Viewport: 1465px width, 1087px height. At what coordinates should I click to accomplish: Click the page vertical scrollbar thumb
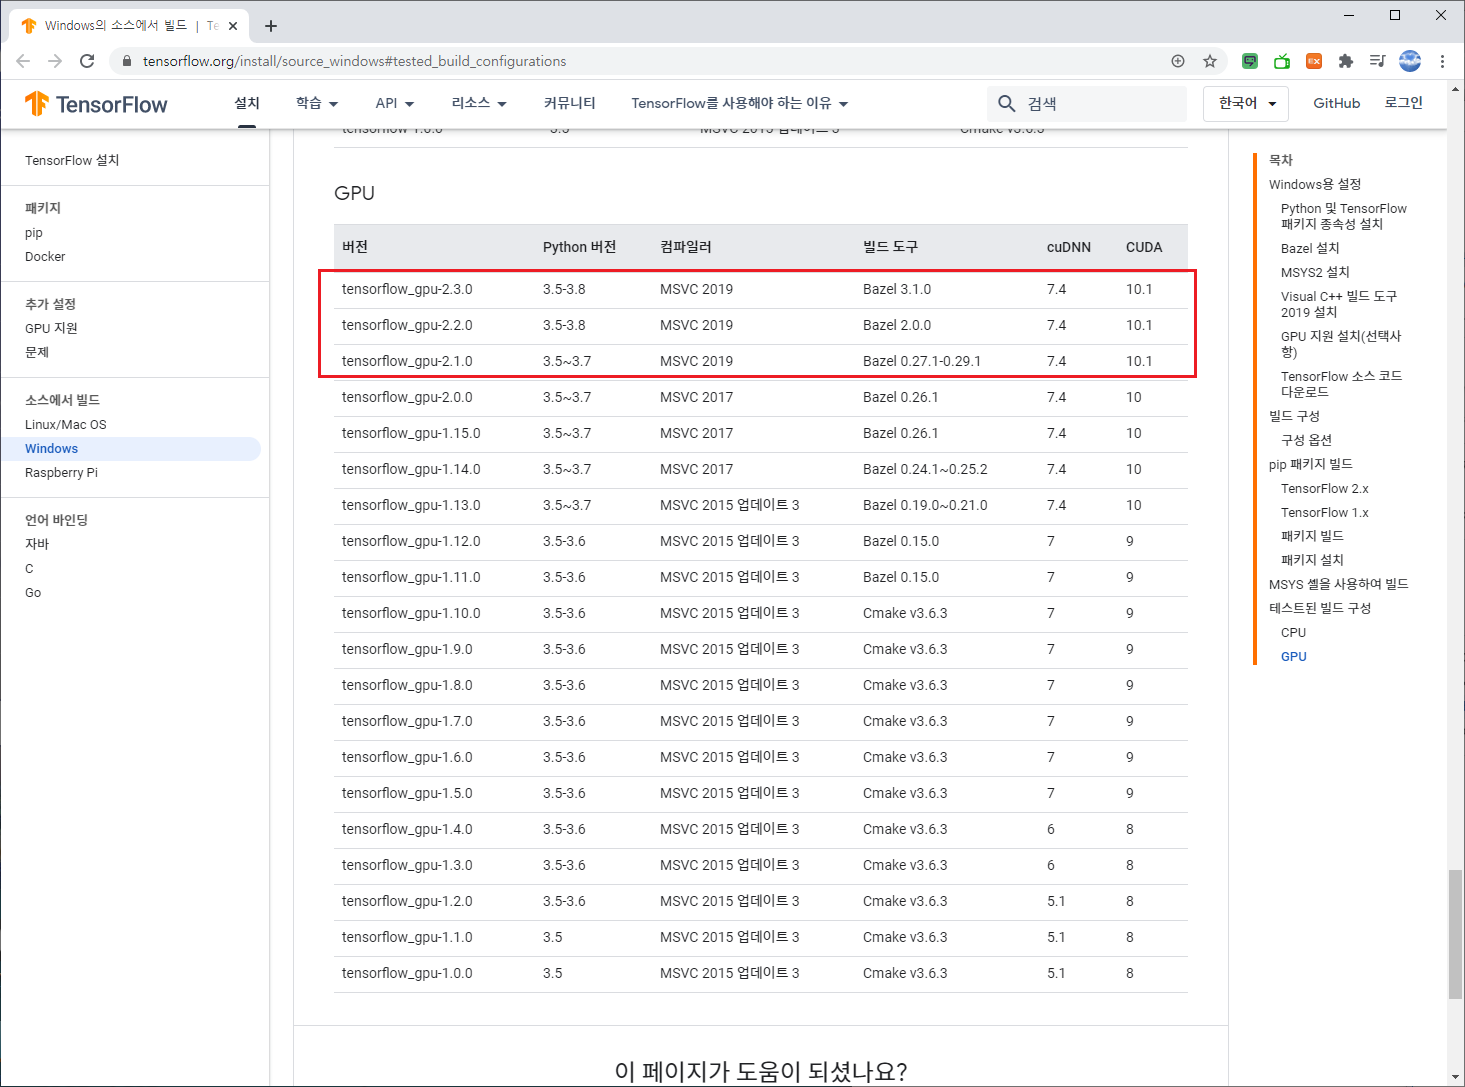tap(1455, 934)
